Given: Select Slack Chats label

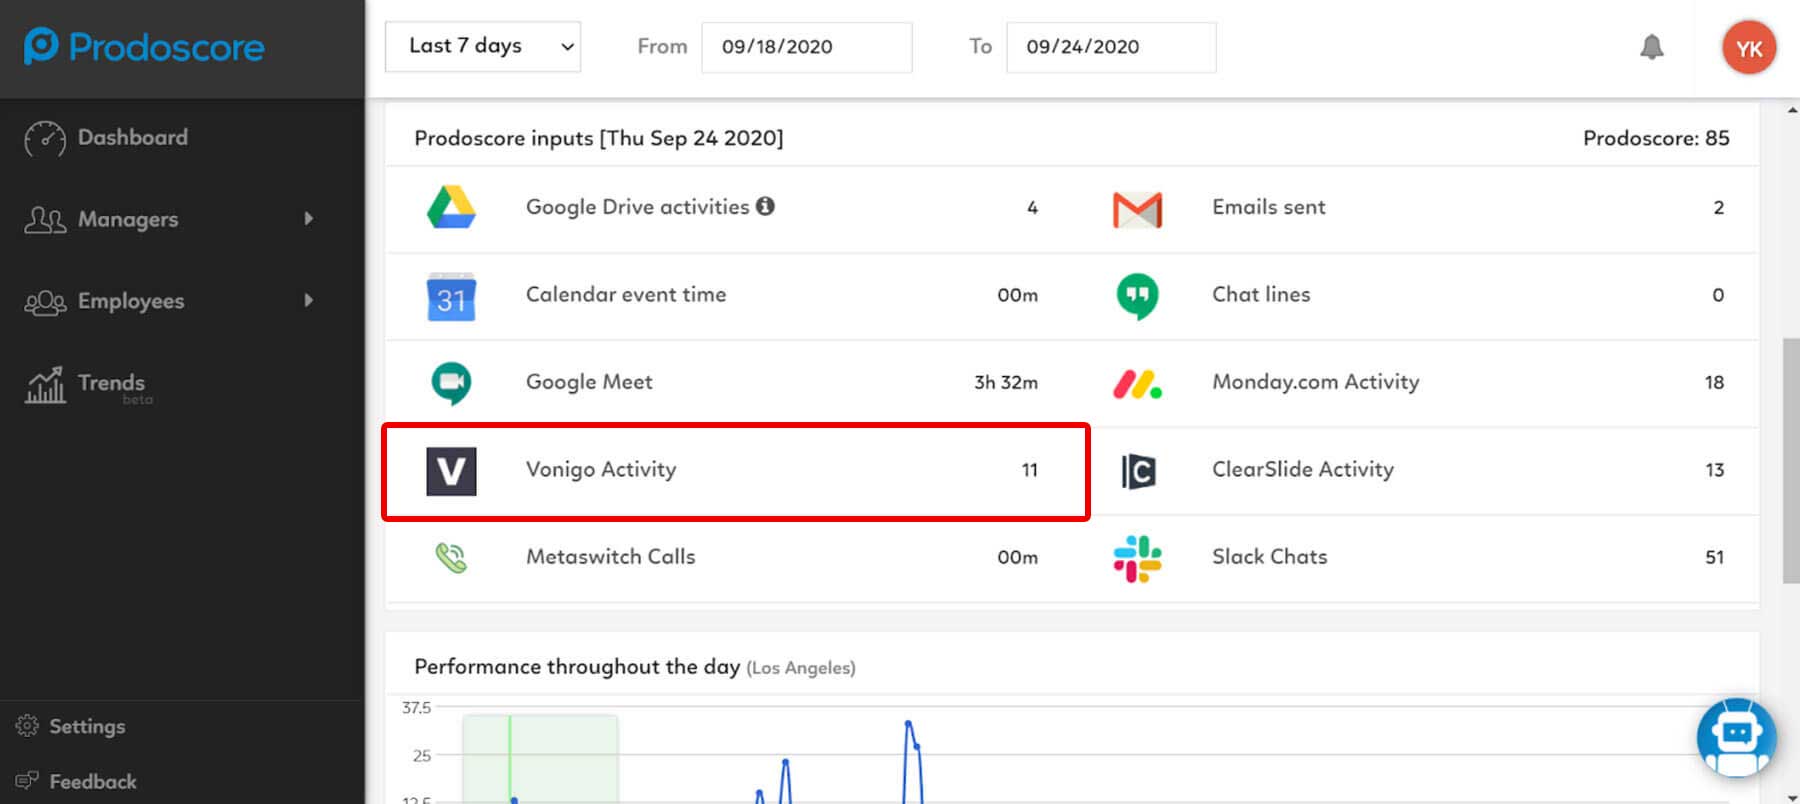Looking at the screenshot, I should tap(1270, 556).
